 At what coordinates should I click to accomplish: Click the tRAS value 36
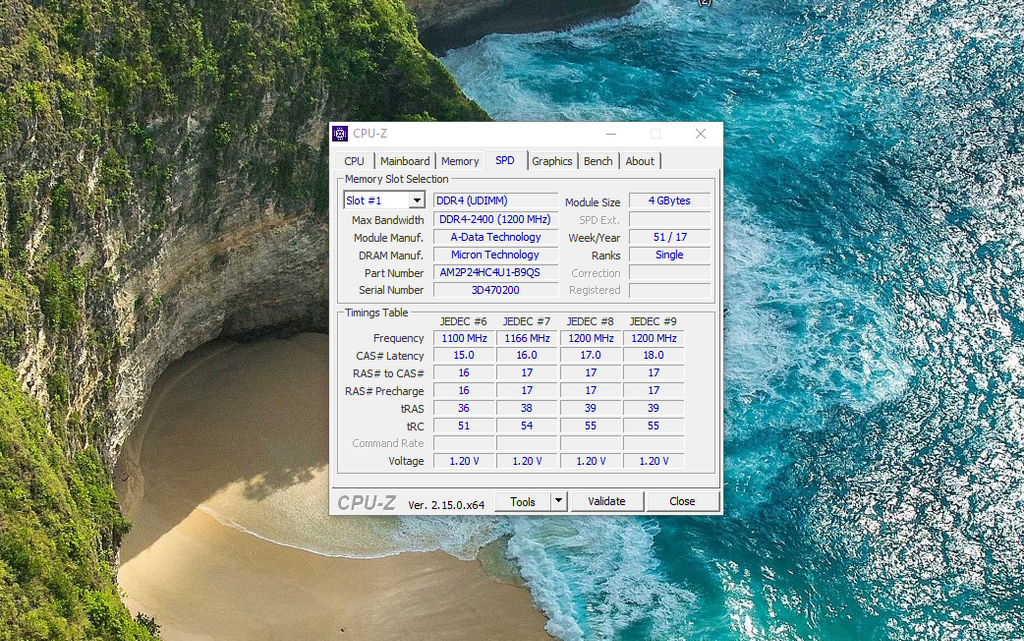(464, 408)
